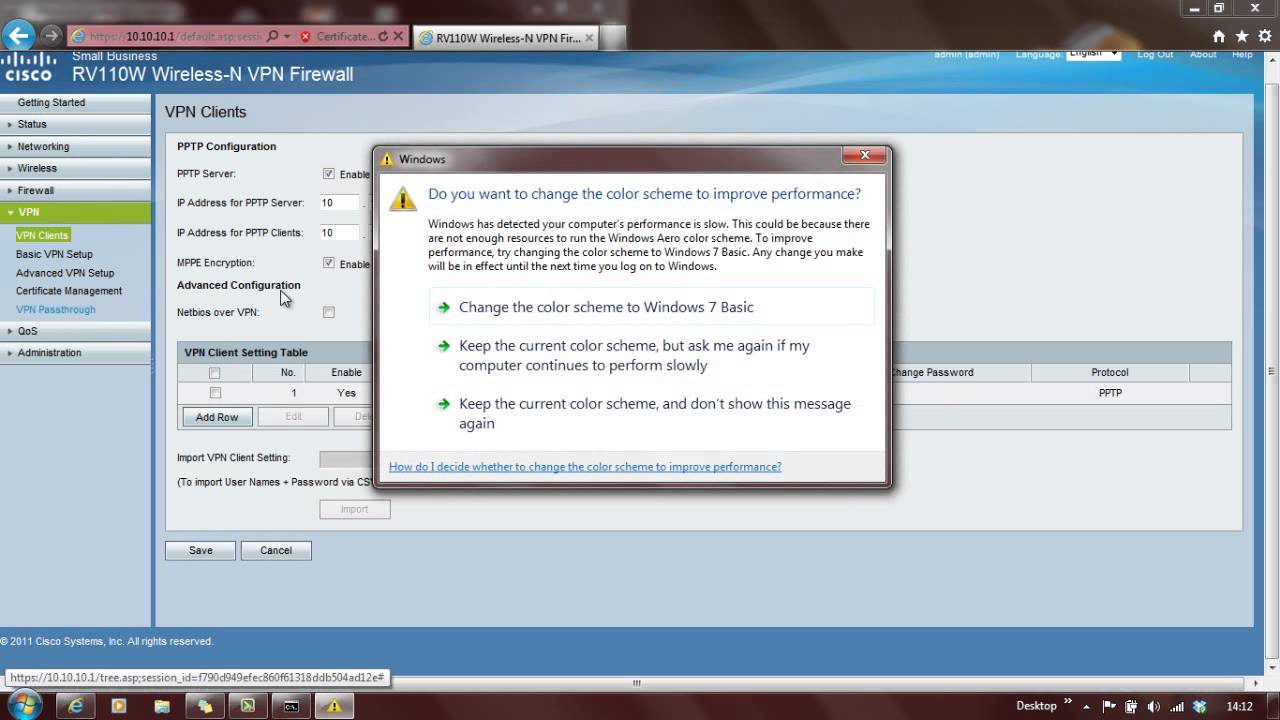Click the Save button

click(201, 550)
